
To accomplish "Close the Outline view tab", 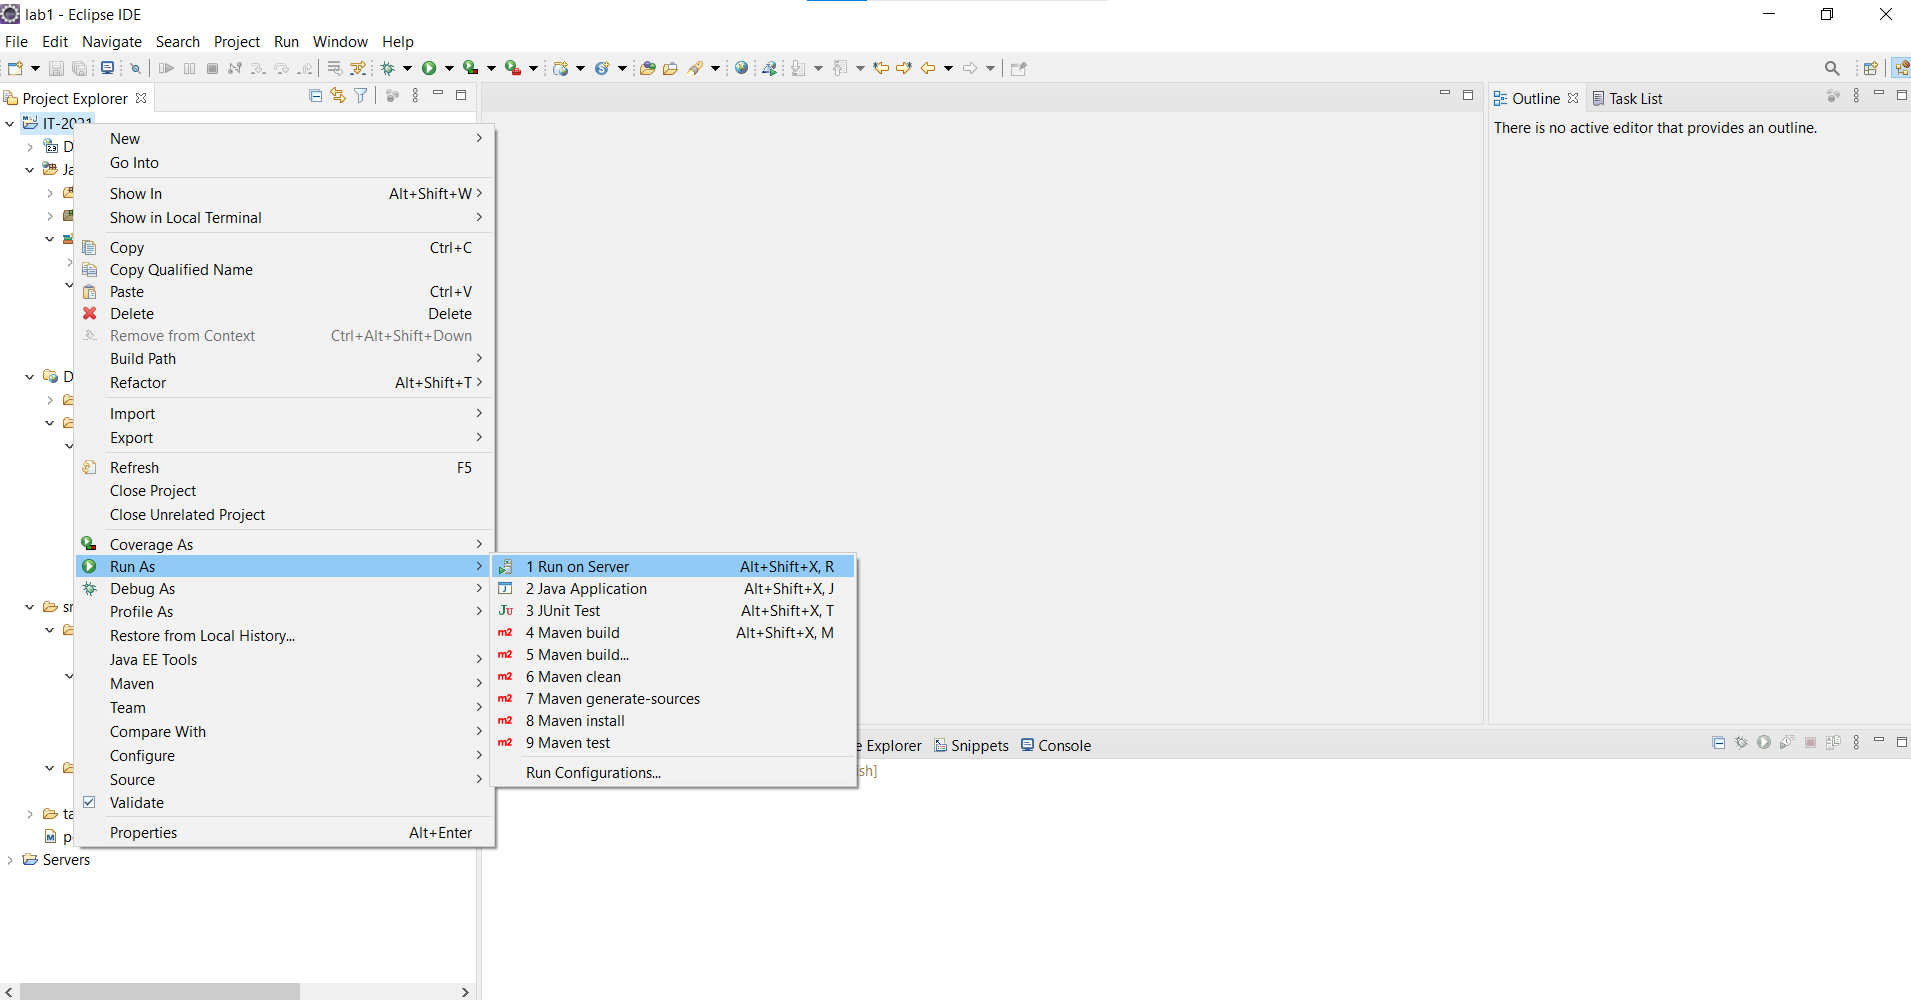I will [x=1573, y=98].
